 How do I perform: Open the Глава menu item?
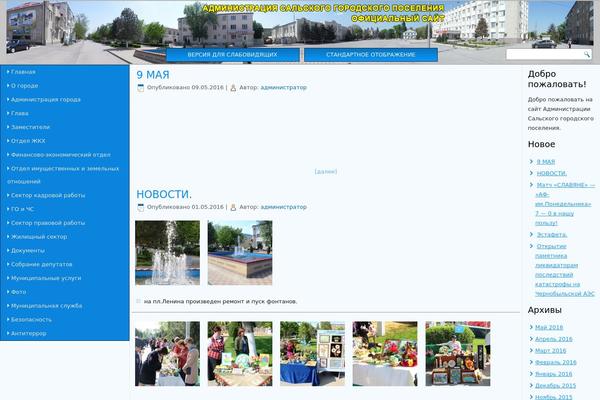coord(20,113)
